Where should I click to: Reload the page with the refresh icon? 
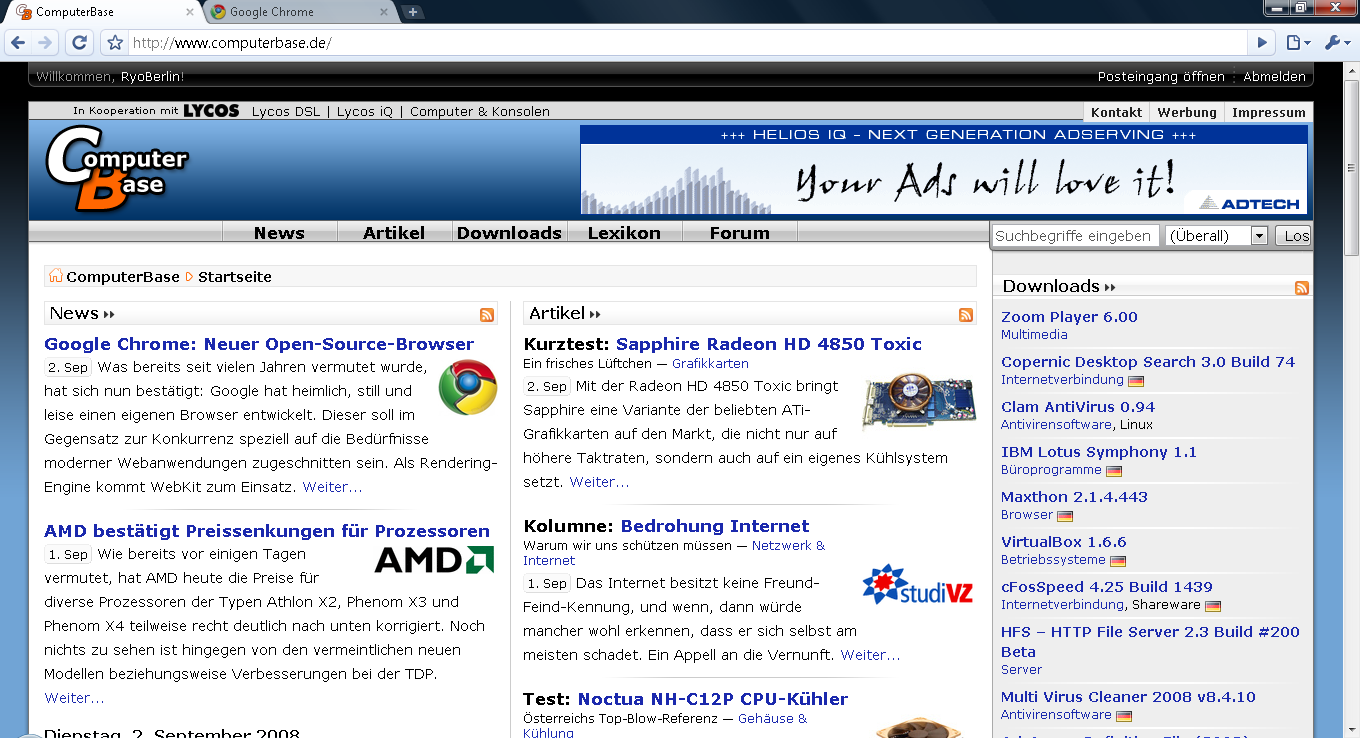pyautogui.click(x=80, y=43)
